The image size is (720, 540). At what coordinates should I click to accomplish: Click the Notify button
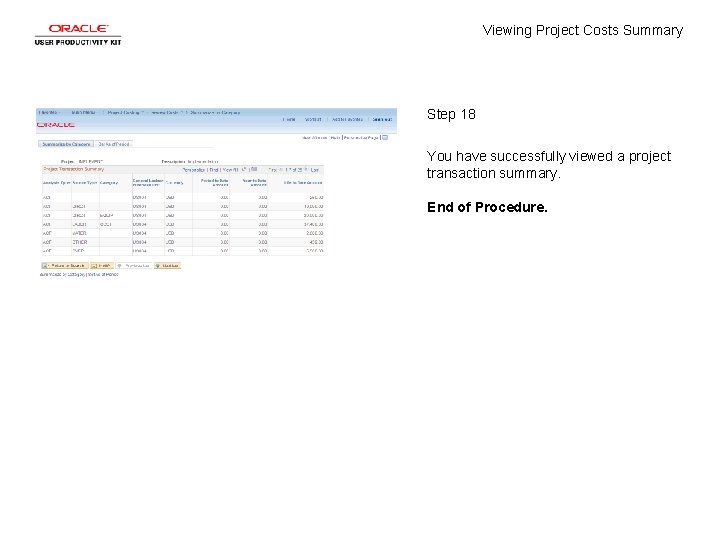[101, 266]
